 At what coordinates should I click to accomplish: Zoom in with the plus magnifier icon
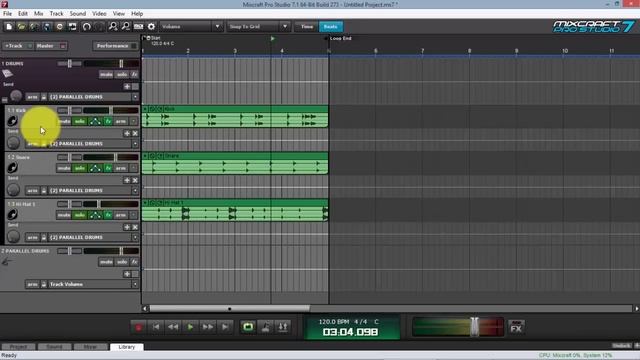pyautogui.click(x=113, y=27)
